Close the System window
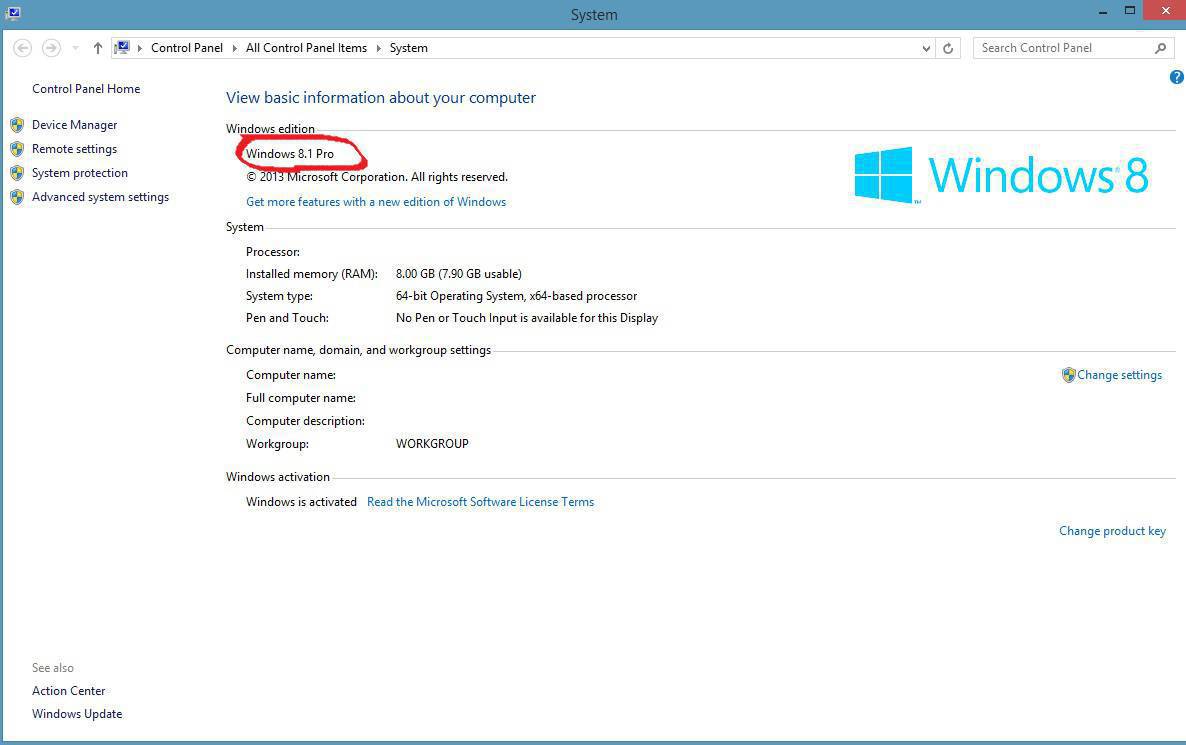This screenshot has width=1186, height=745. coord(1166,10)
